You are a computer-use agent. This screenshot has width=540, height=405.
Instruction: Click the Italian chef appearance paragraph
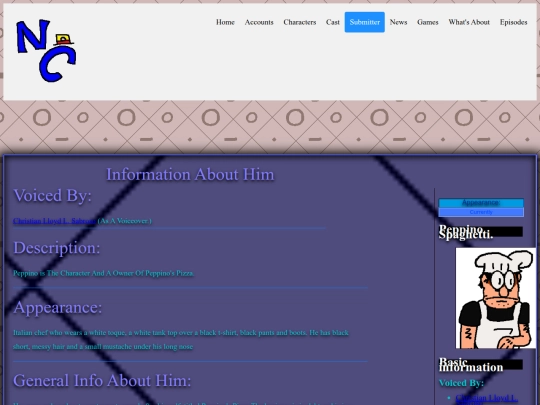(181, 340)
